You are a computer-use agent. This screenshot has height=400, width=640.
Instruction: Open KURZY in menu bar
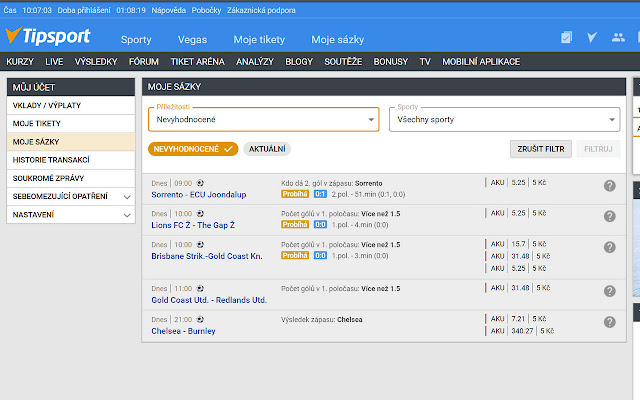click(x=20, y=62)
